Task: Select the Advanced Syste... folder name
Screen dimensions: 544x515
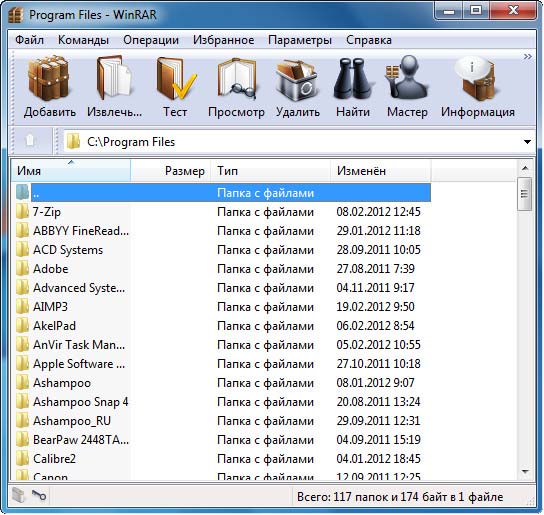Action: [79, 288]
